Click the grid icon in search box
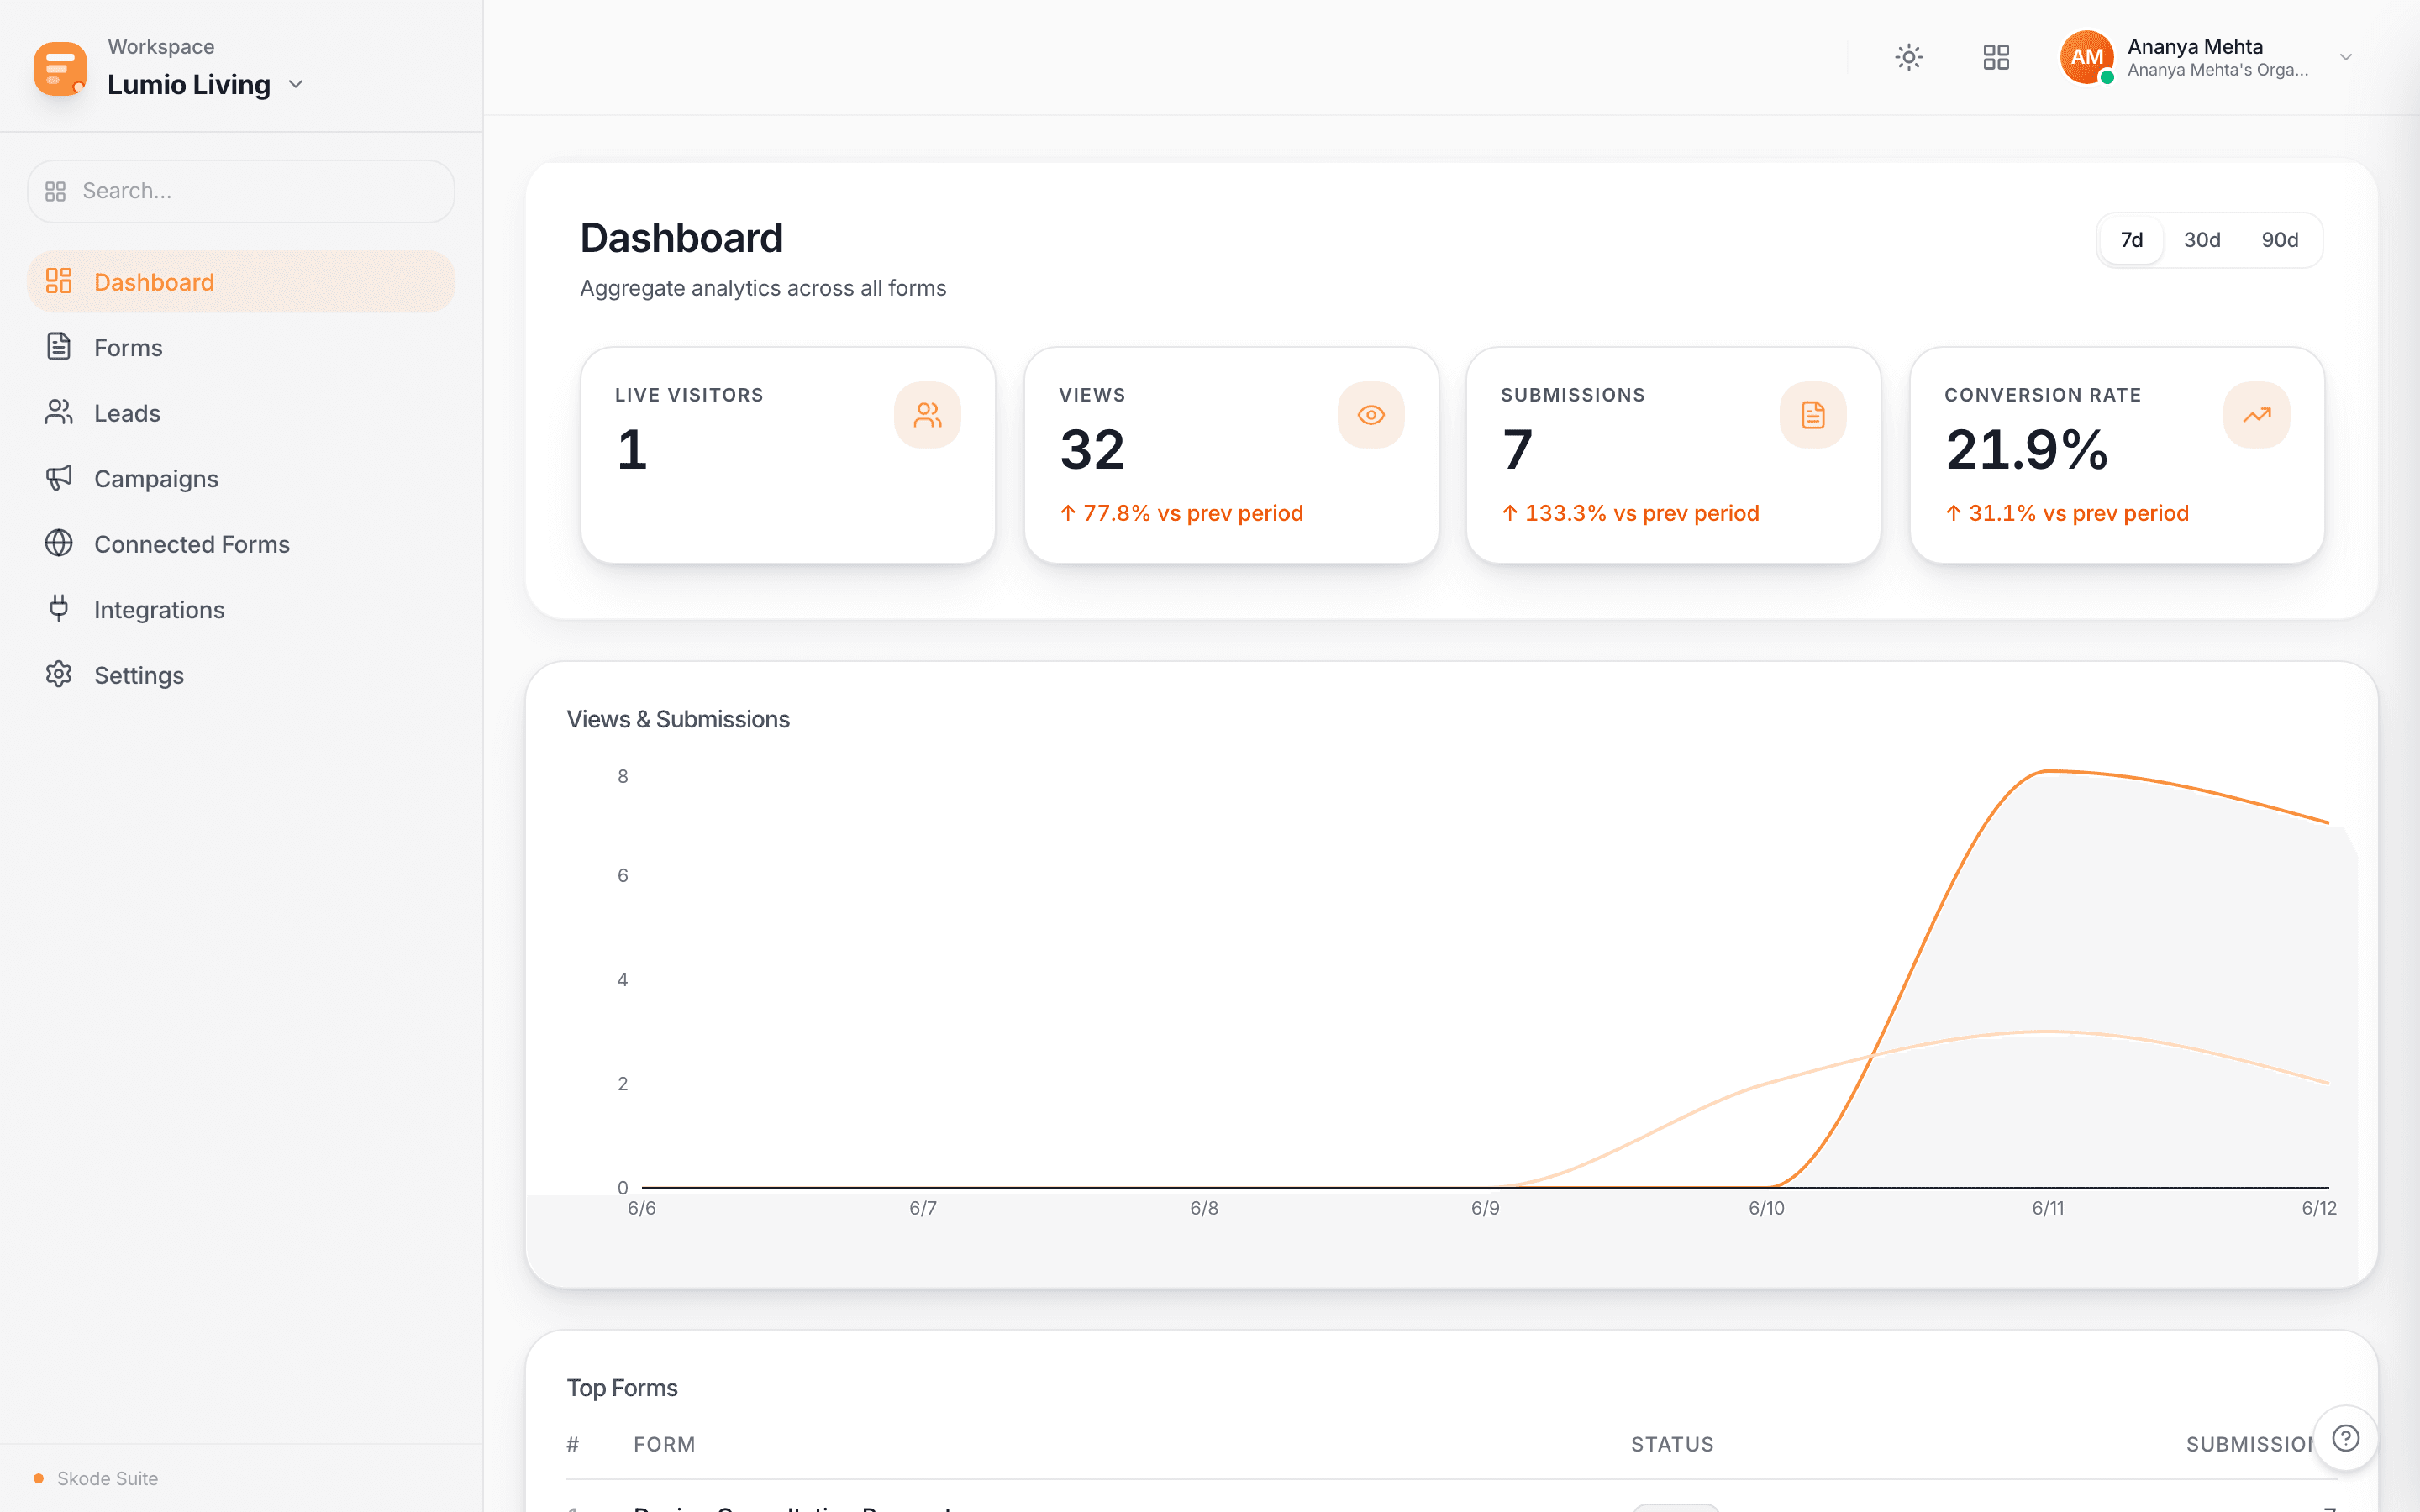The width and height of the screenshot is (2420, 1512). click(56, 191)
